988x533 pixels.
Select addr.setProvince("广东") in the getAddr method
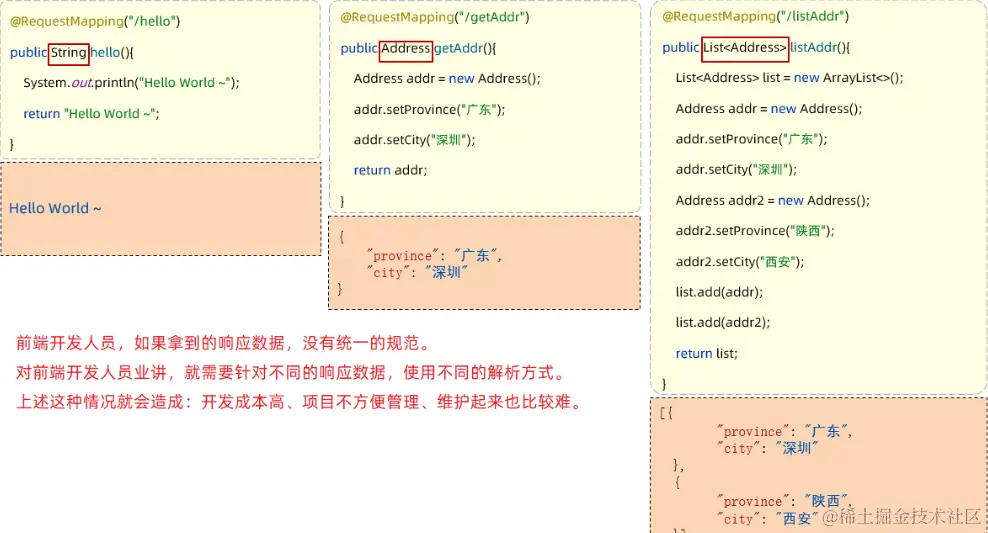pos(429,110)
